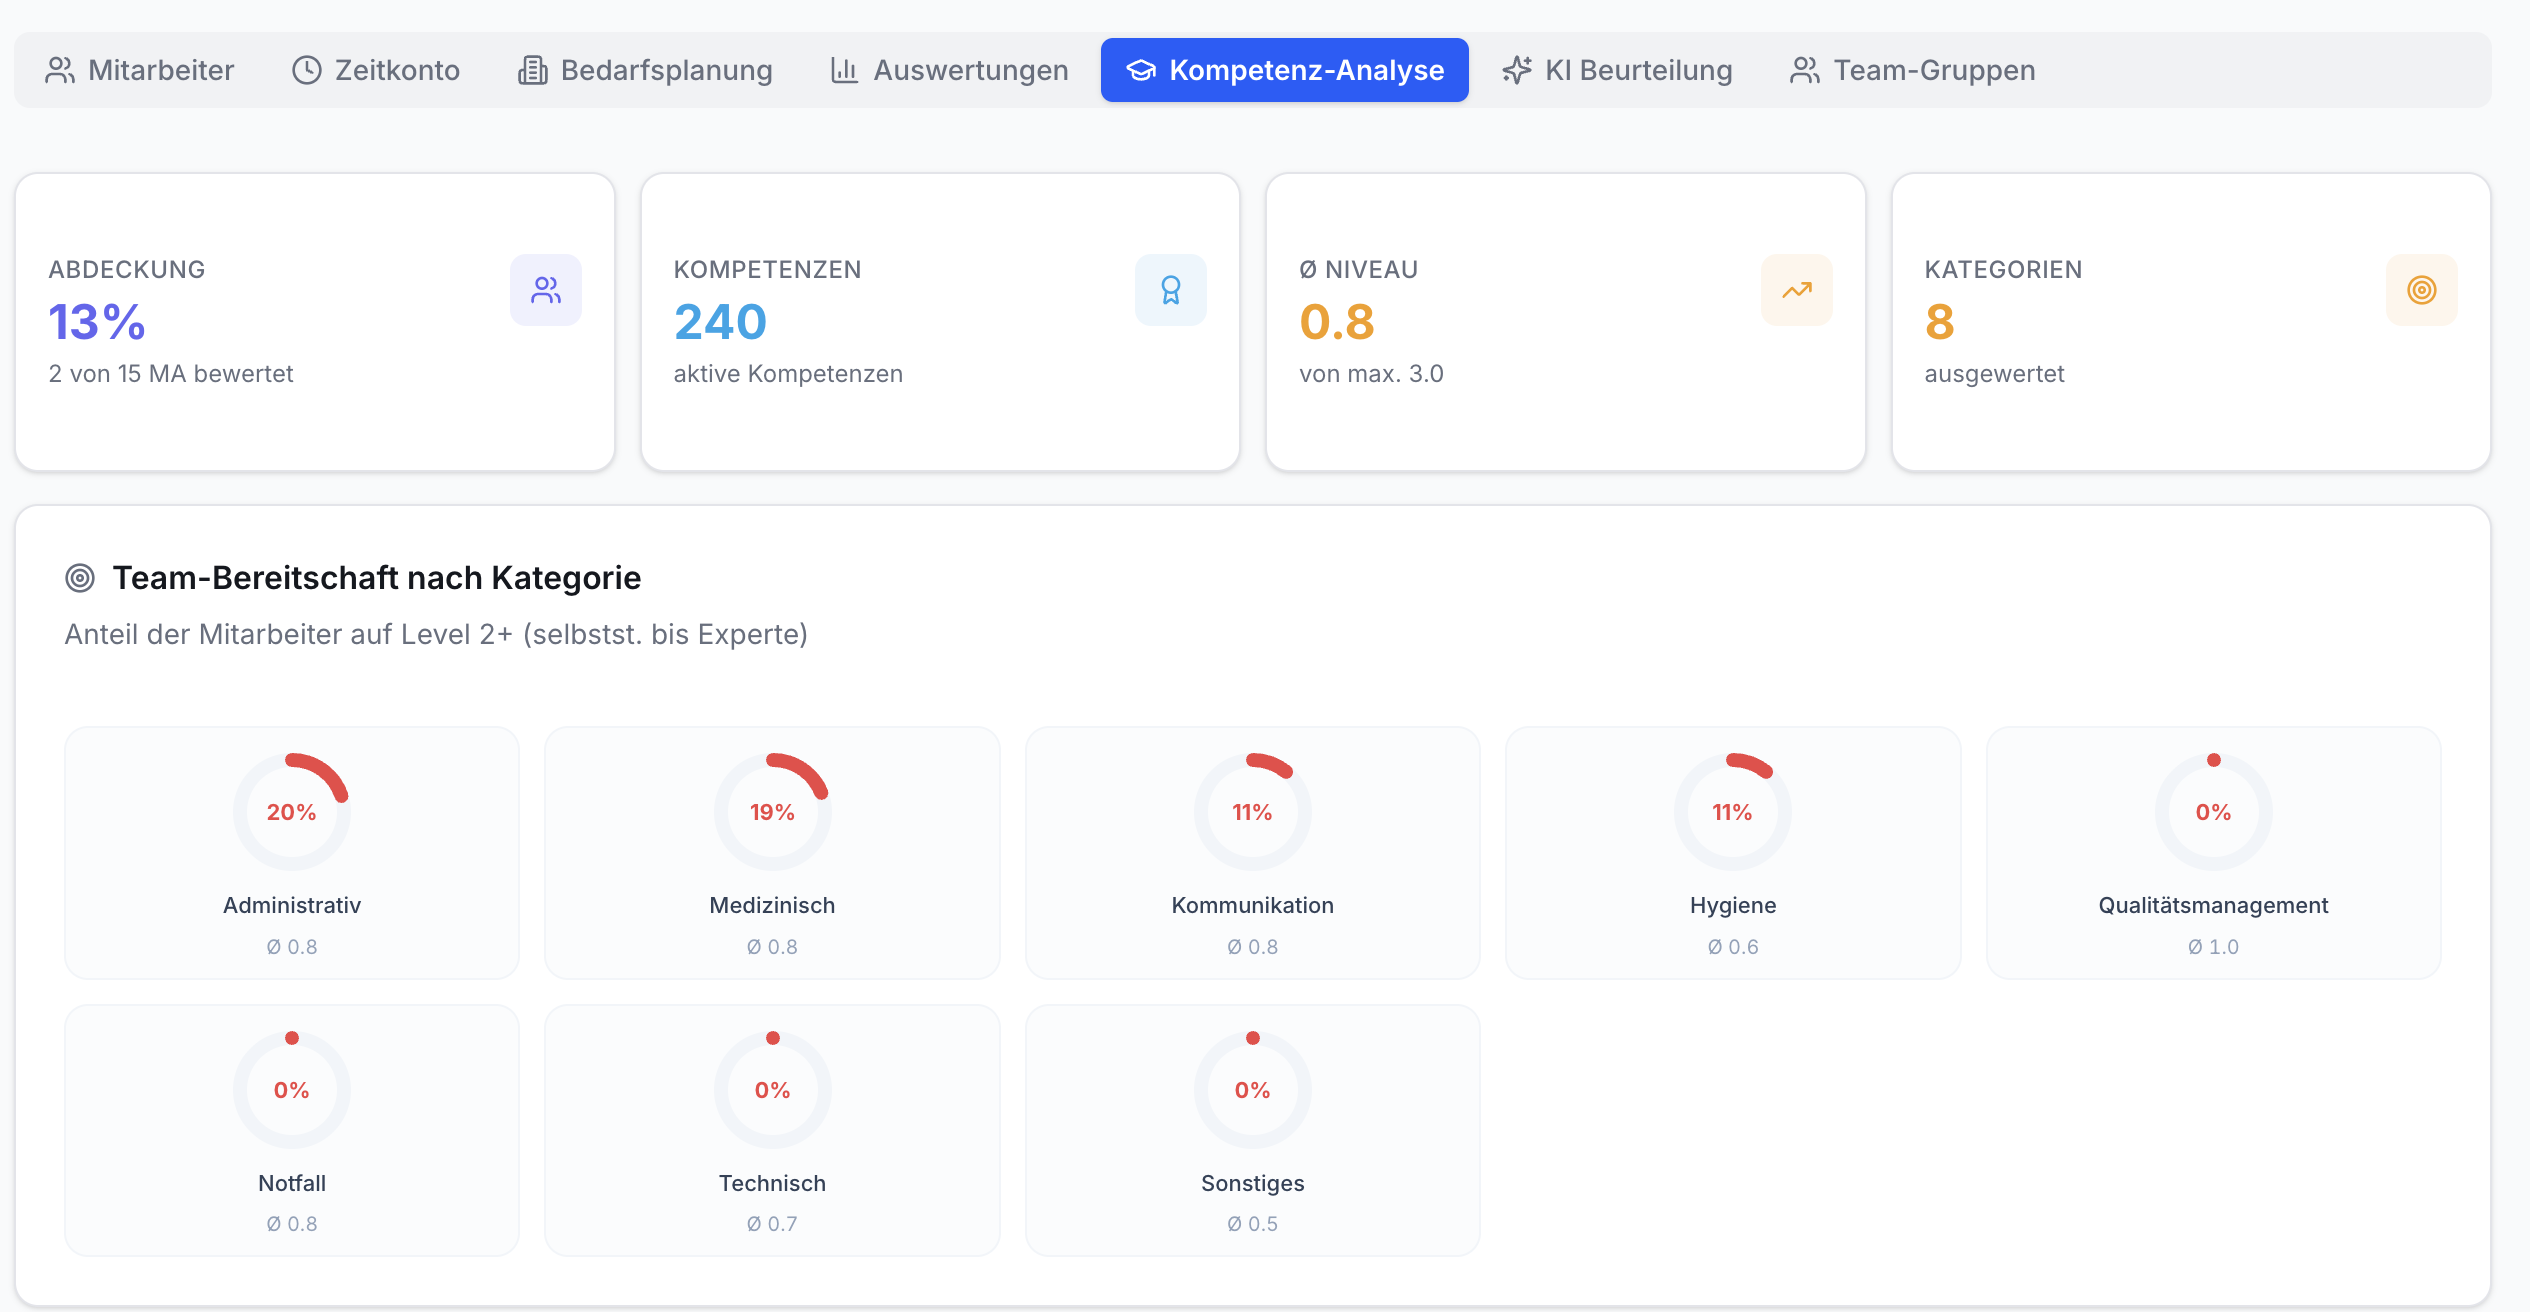This screenshot has width=2530, height=1312.
Task: Click the graduation cap icon on the Kompetenz-Analyse tab
Action: pyautogui.click(x=1141, y=70)
